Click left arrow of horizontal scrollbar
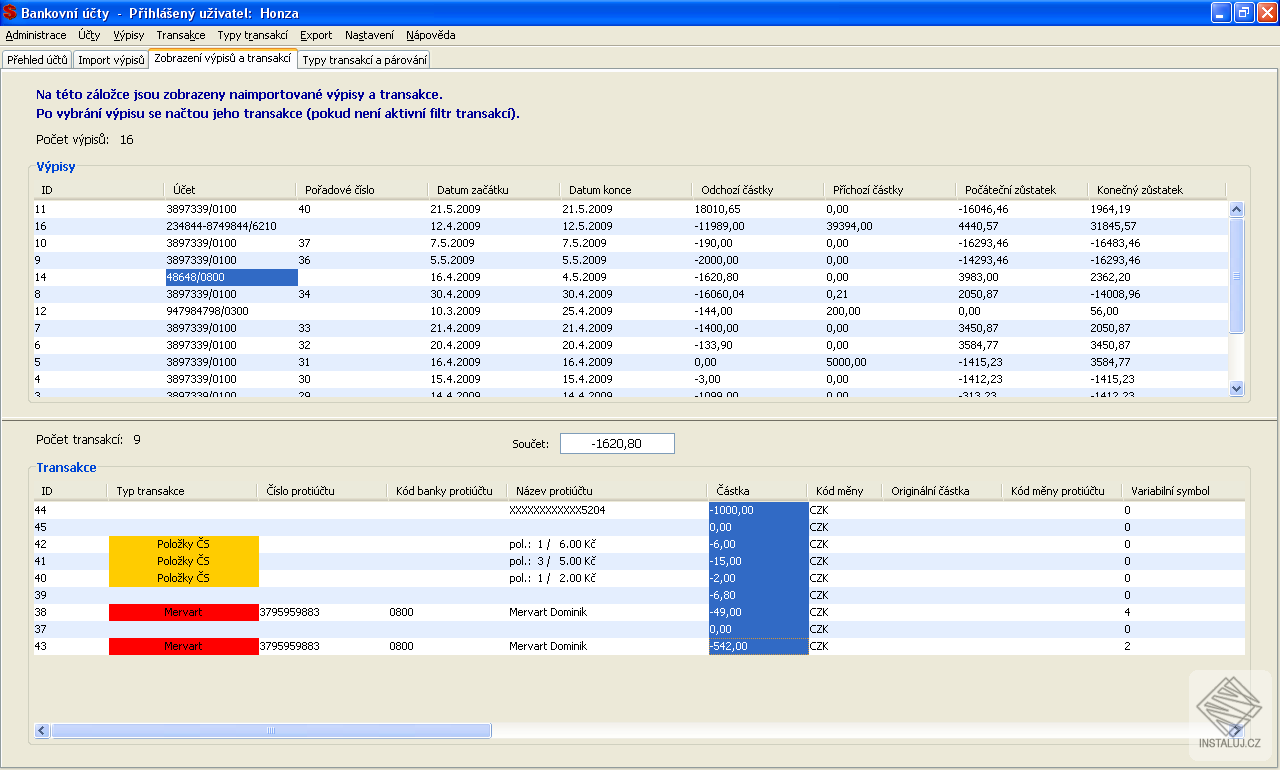The image size is (1280, 770). (42, 731)
